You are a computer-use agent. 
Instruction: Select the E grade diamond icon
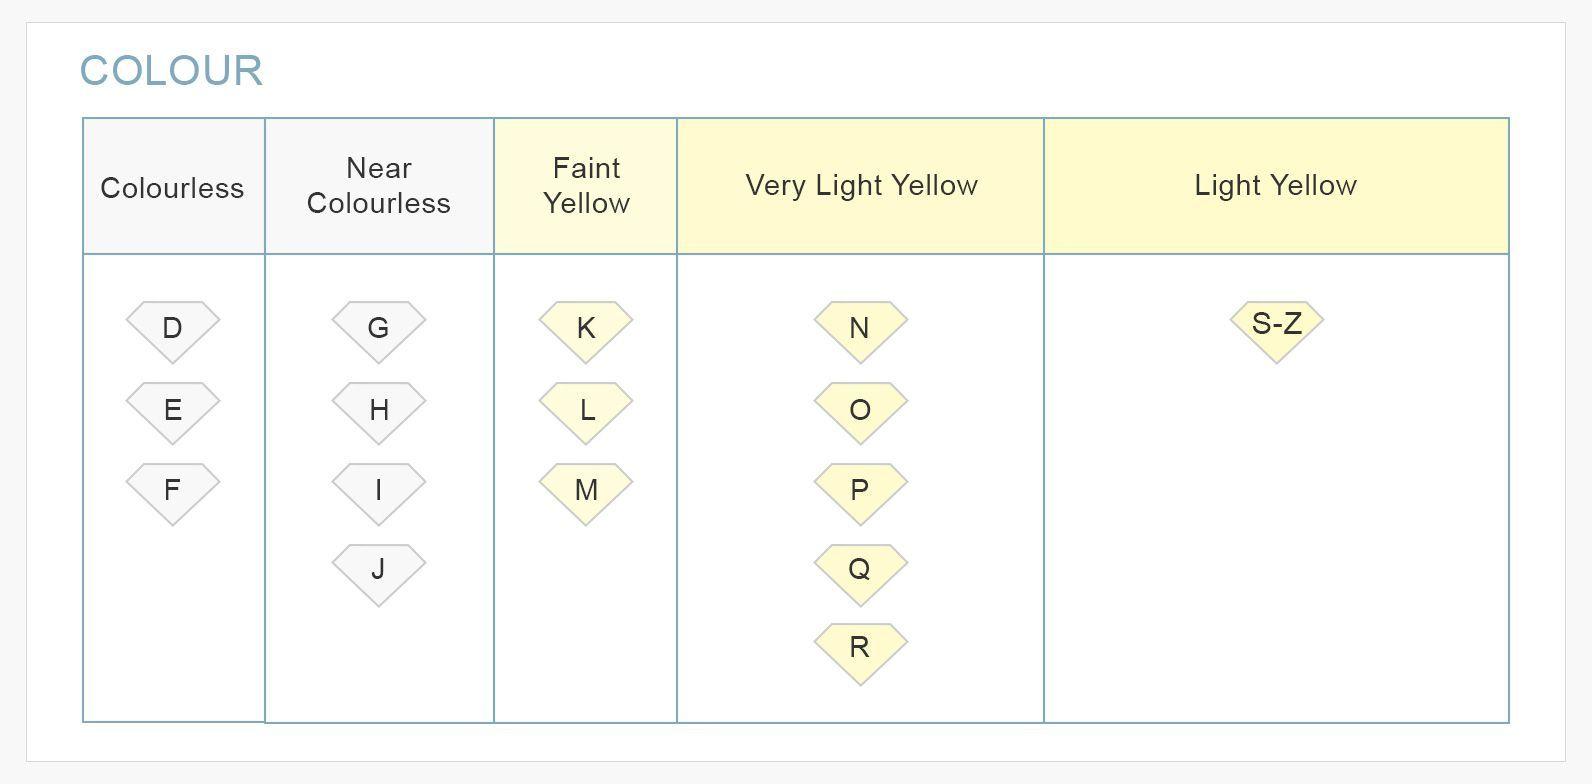[172, 410]
